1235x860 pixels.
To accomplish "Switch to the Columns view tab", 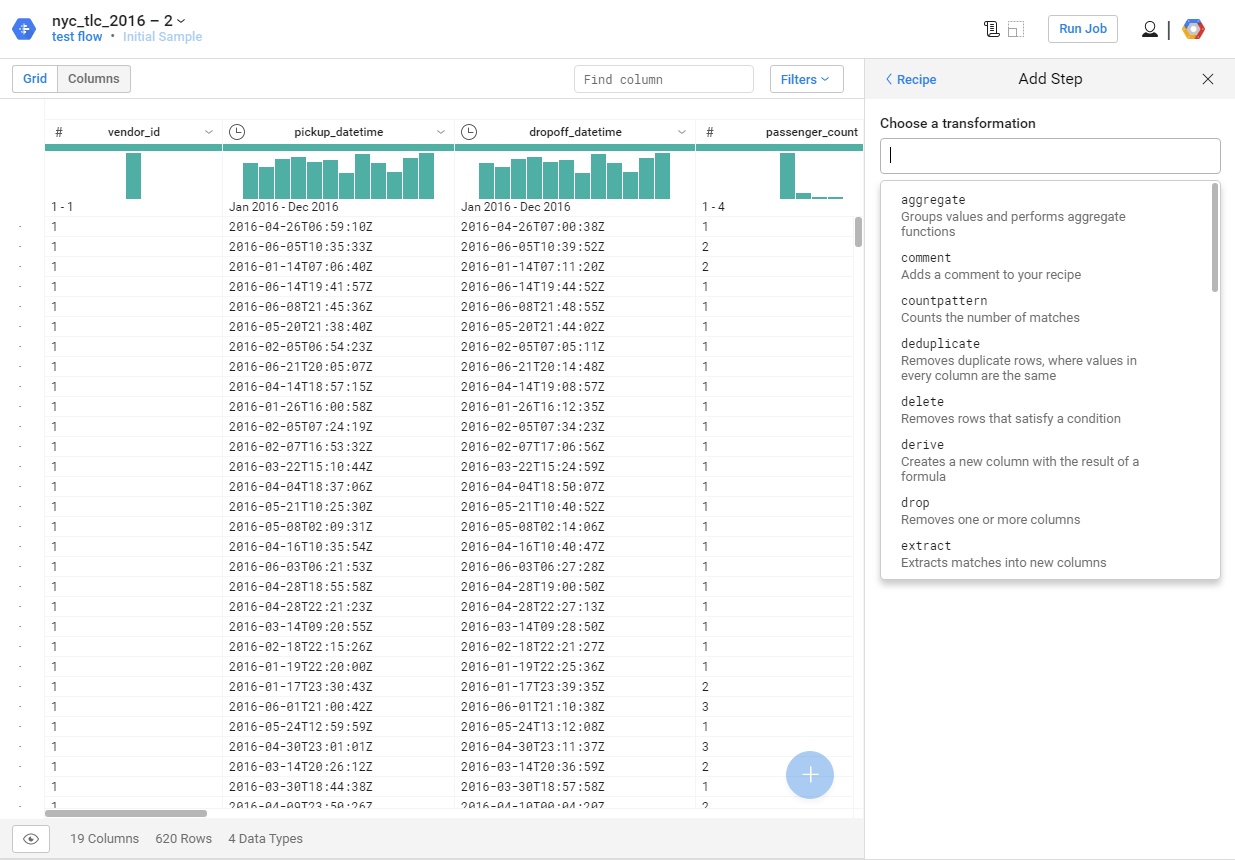I will click(94, 79).
